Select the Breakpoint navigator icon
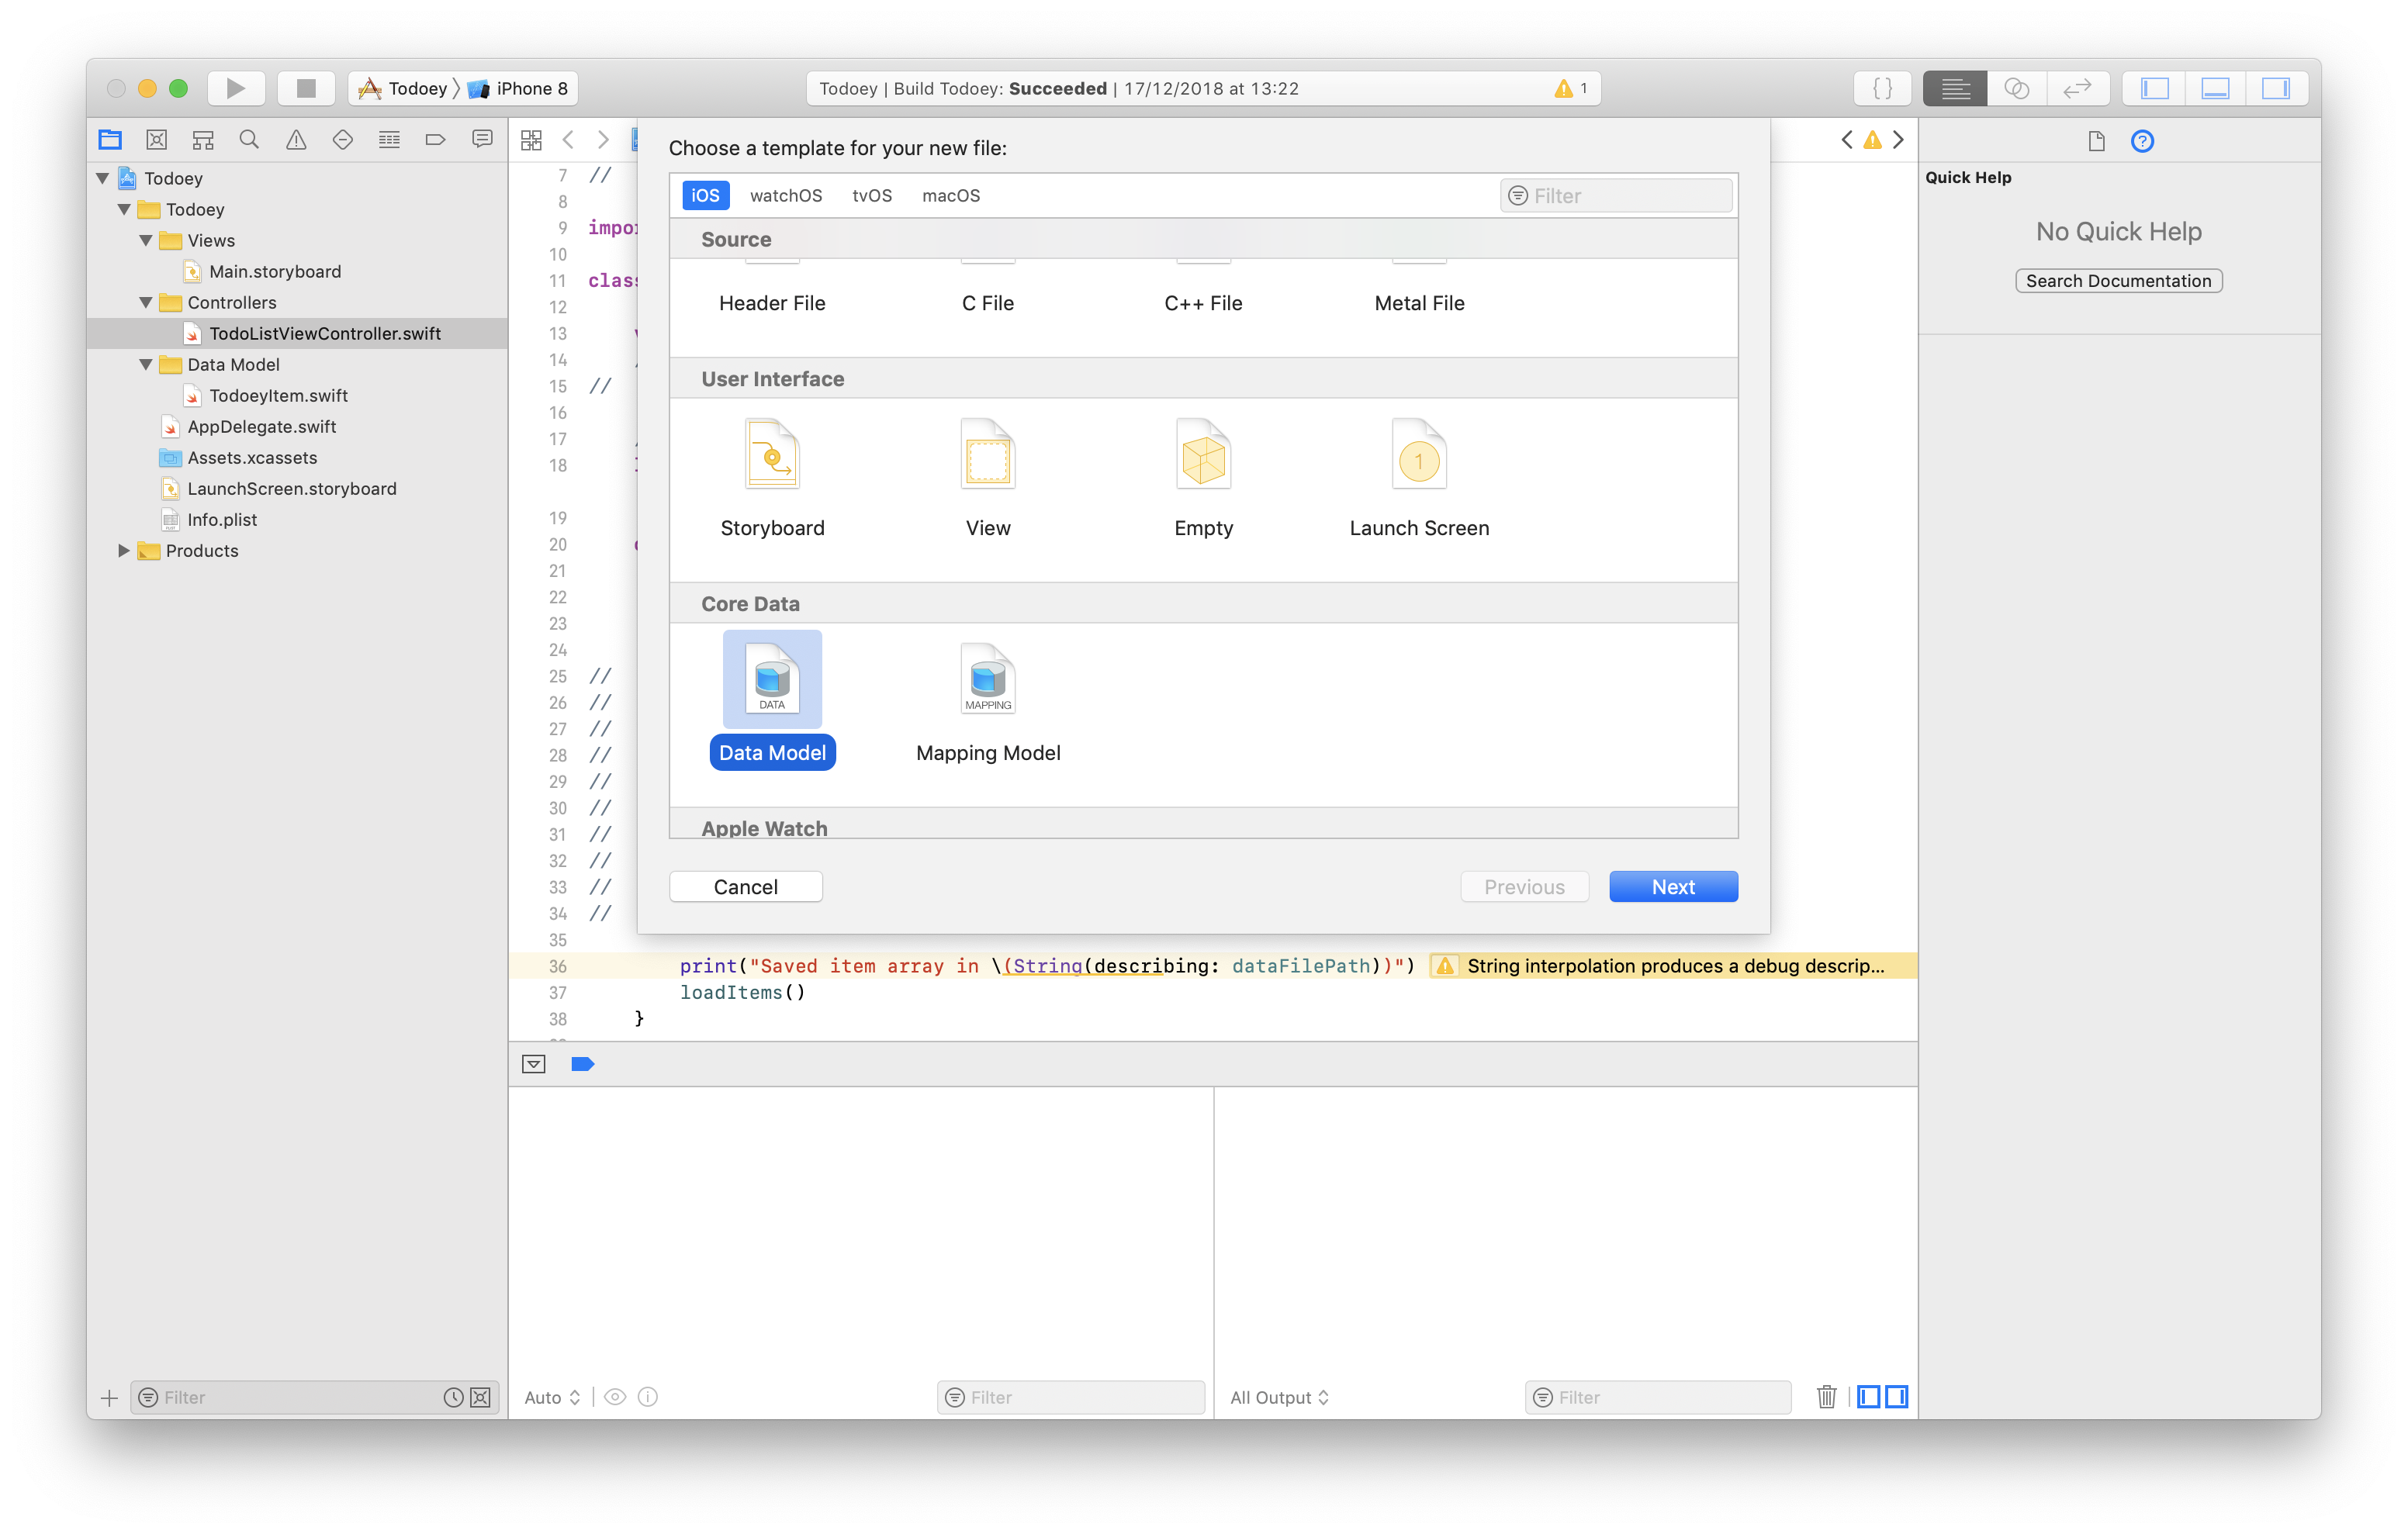Viewport: 2408px width, 1534px height. point(435,140)
